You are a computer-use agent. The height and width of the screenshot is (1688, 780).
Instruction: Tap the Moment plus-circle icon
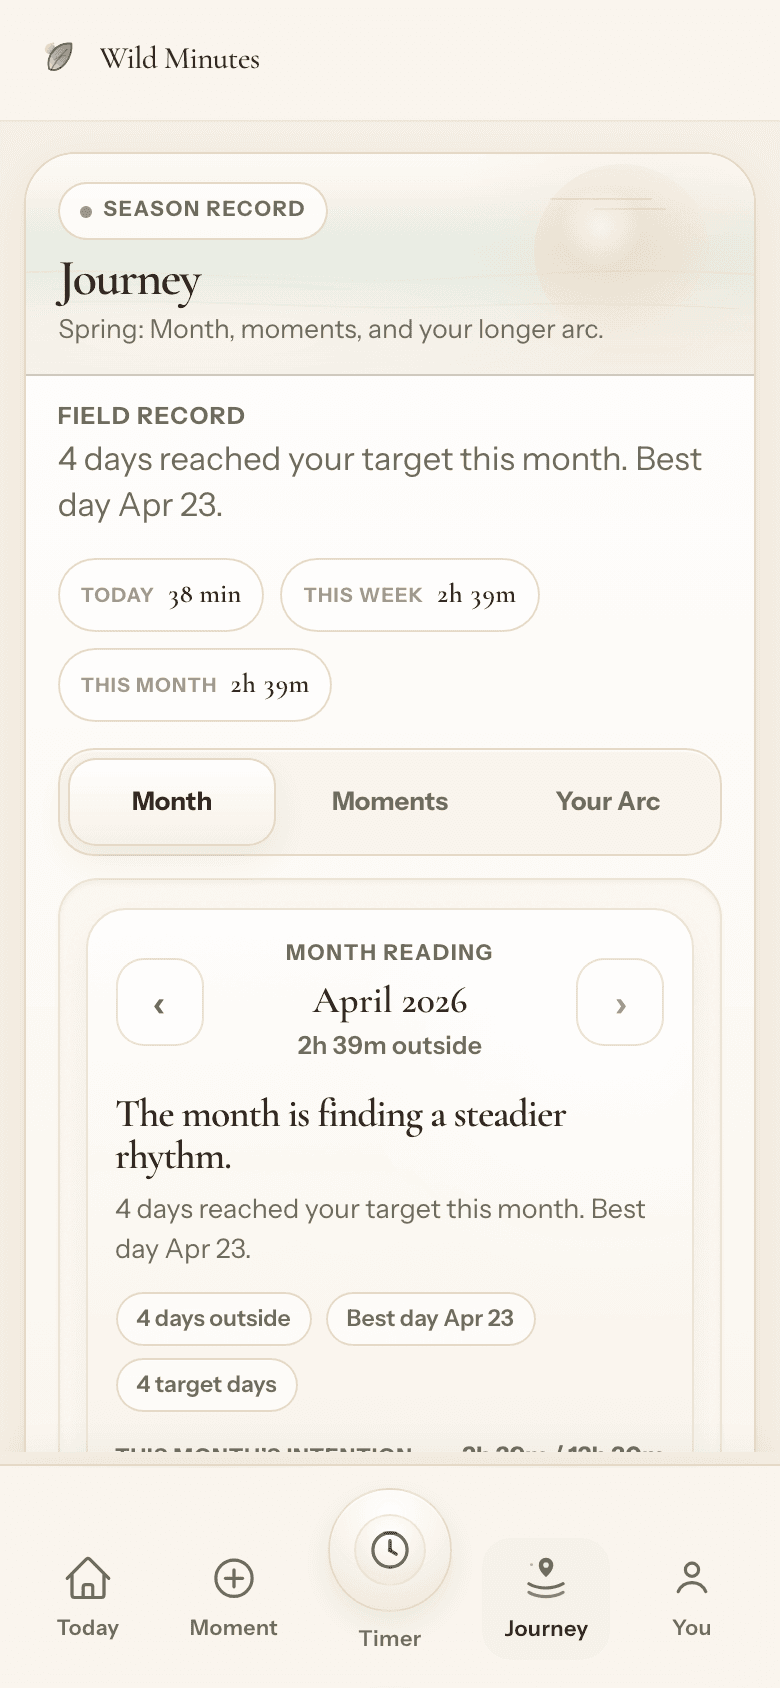click(234, 1578)
